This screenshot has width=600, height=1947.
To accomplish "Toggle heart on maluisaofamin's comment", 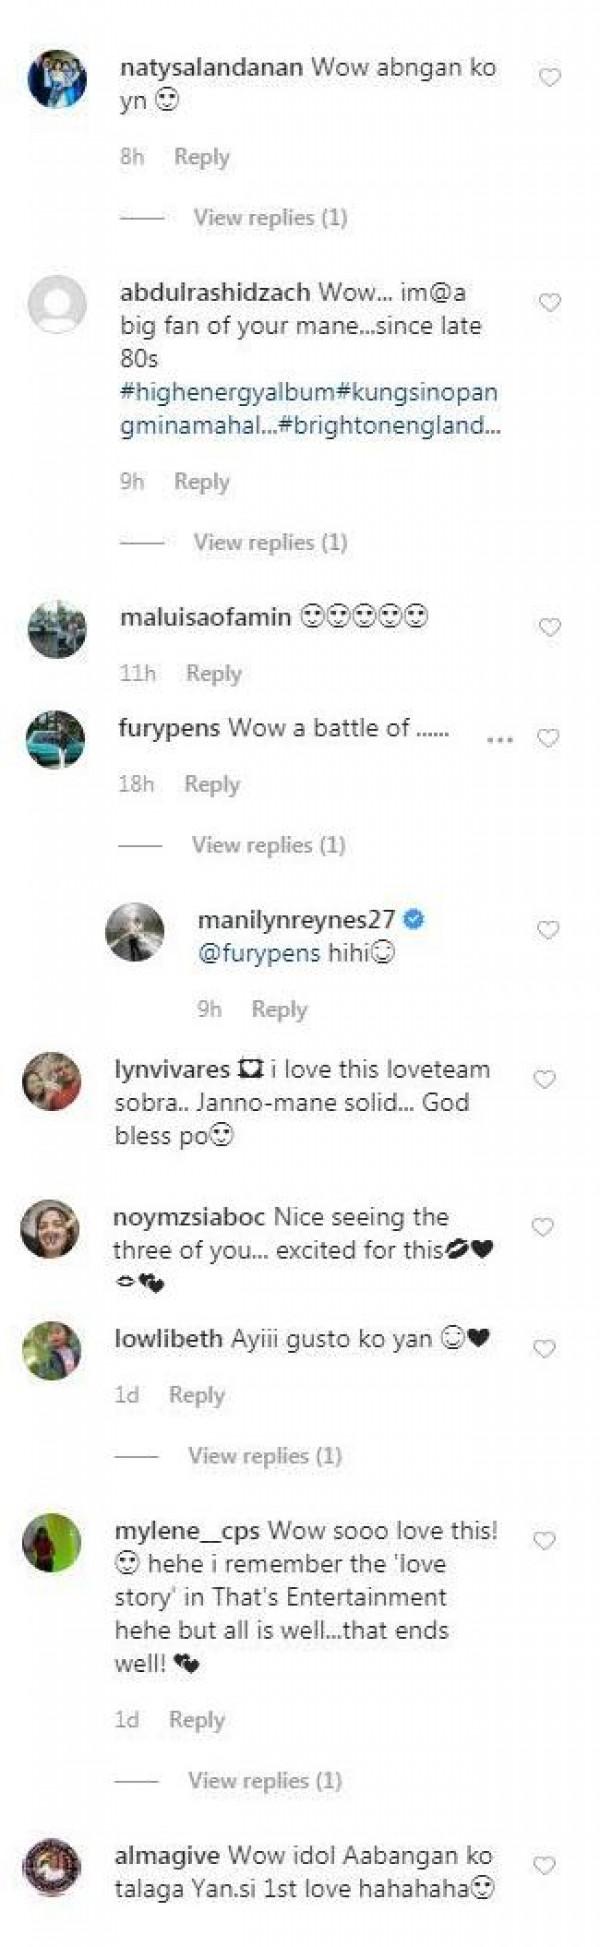I will [549, 627].
